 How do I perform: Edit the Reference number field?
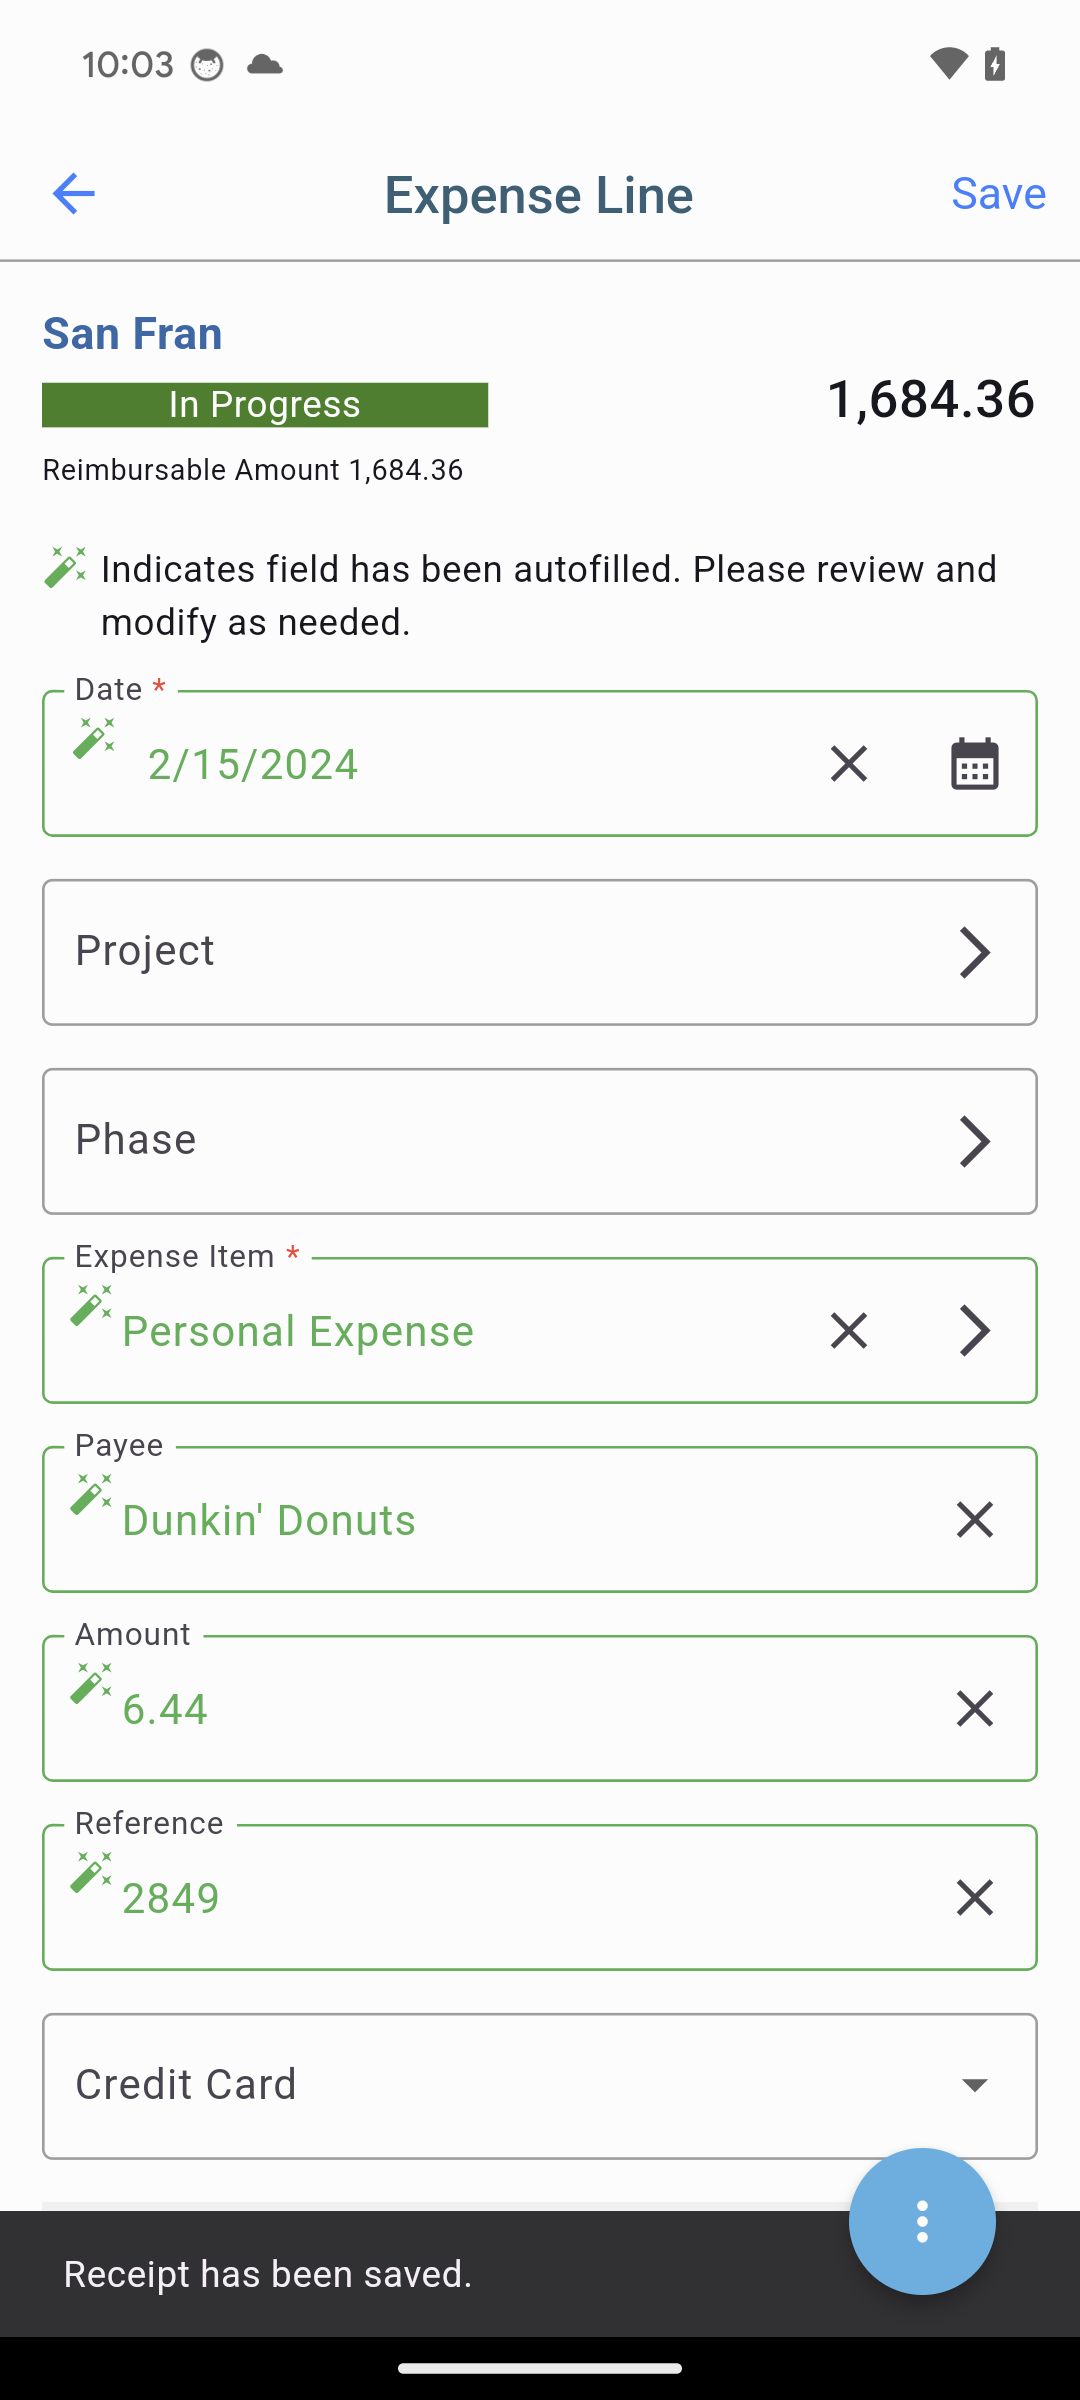pyautogui.click(x=500, y=1899)
